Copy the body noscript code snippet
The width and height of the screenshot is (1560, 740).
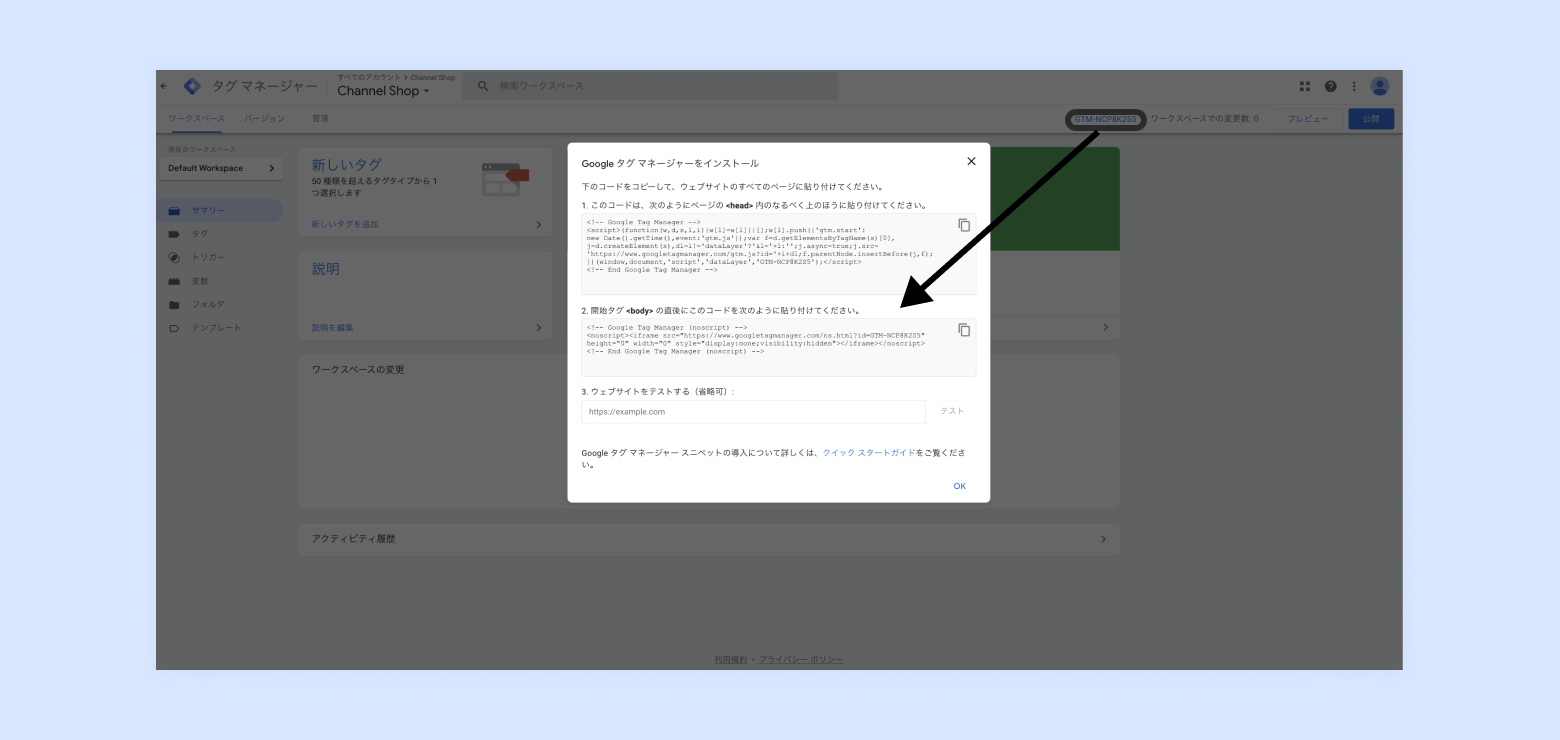coord(964,330)
